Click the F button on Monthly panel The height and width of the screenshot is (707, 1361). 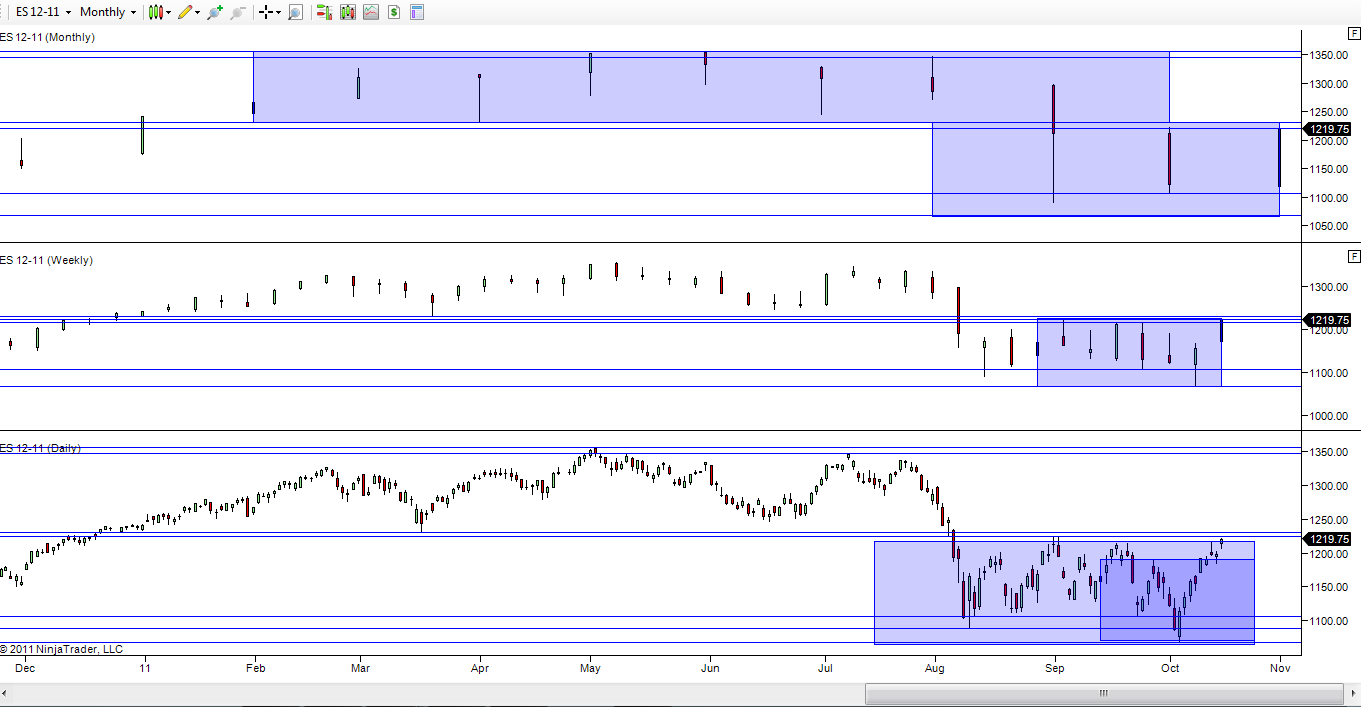click(x=1354, y=34)
